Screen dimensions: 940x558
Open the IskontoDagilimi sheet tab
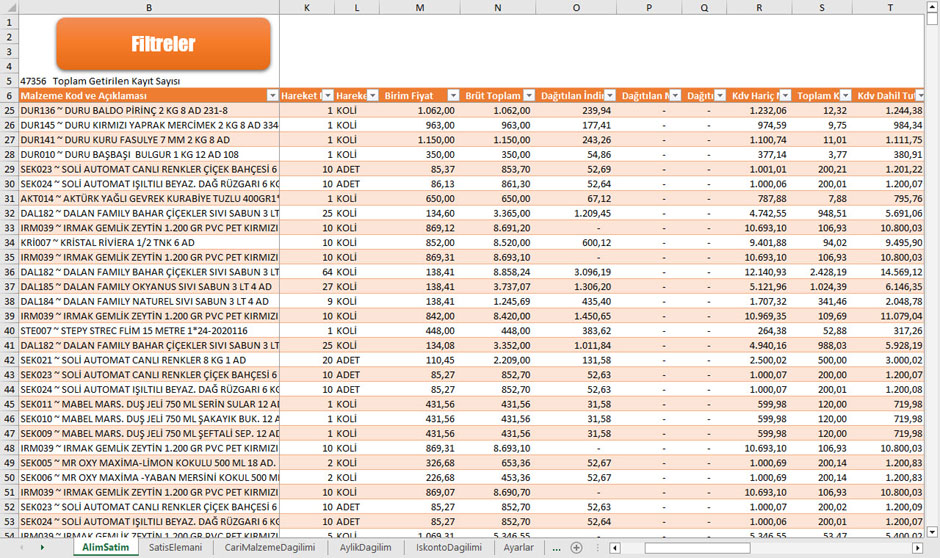point(449,547)
